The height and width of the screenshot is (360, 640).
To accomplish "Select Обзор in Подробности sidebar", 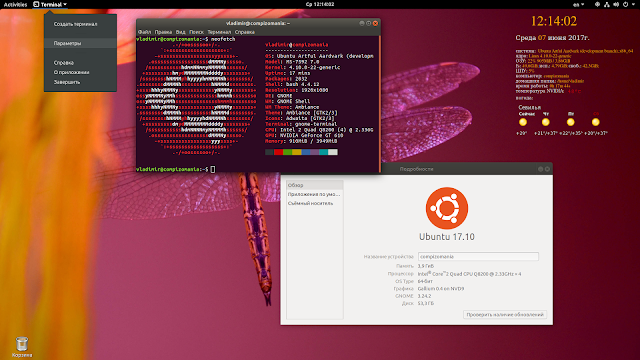I will point(314,185).
